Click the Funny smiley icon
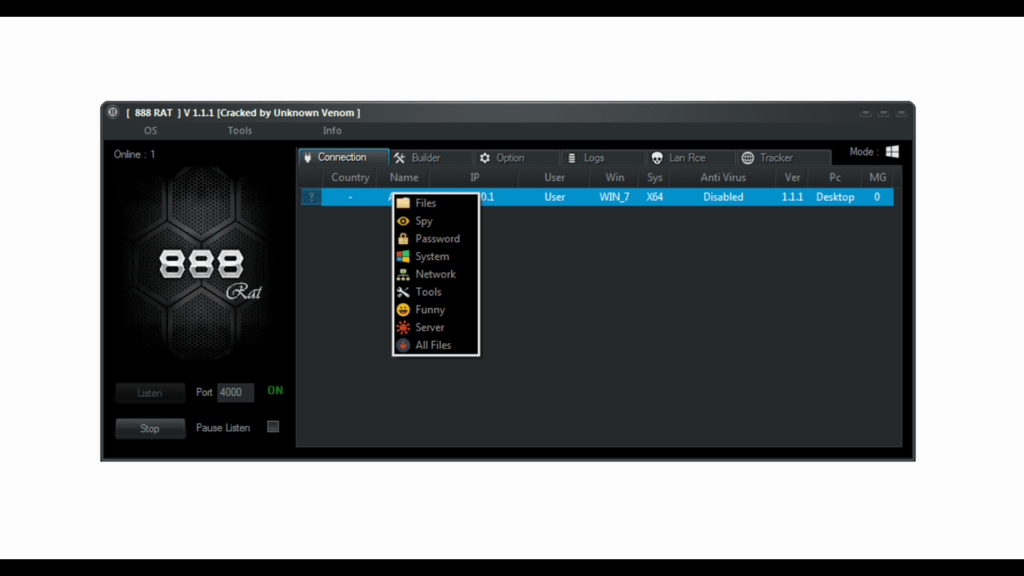The height and width of the screenshot is (576, 1024). pos(403,310)
